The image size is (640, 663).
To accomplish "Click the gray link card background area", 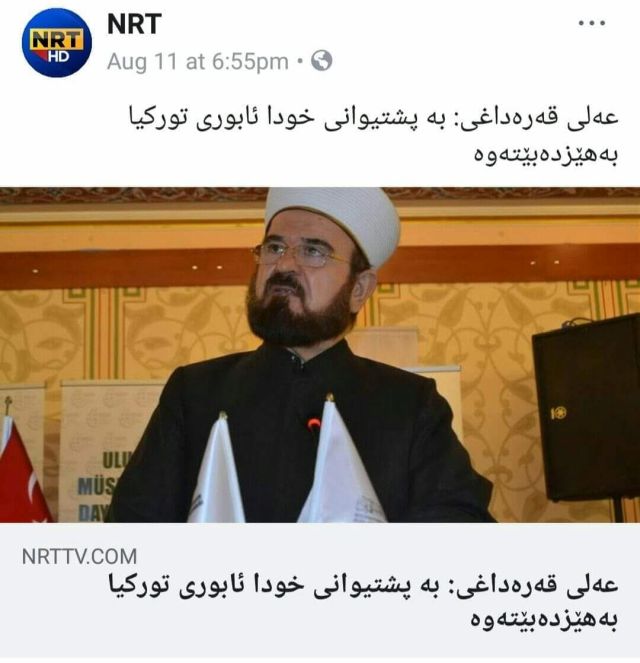I will coord(320,591).
